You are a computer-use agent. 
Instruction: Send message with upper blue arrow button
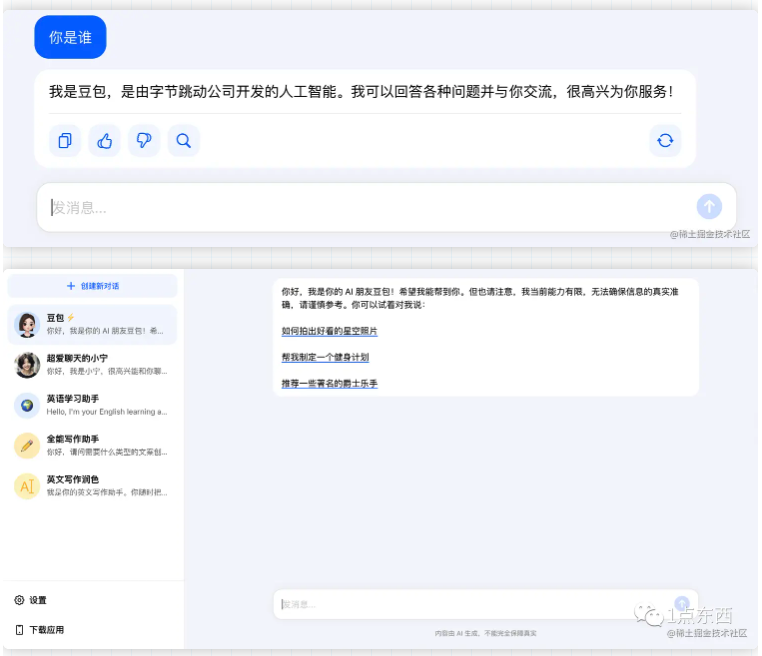(709, 207)
